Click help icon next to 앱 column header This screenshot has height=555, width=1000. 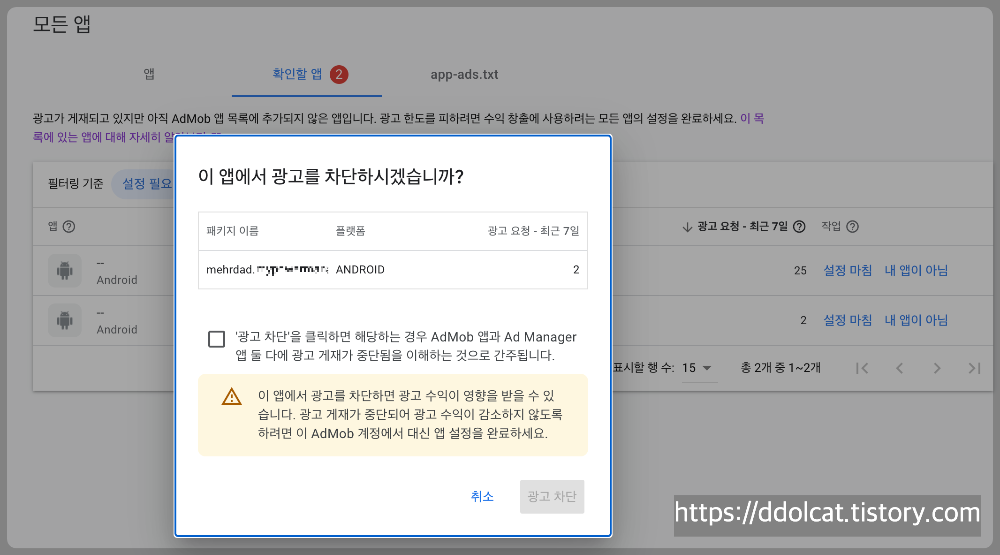[x=69, y=227]
